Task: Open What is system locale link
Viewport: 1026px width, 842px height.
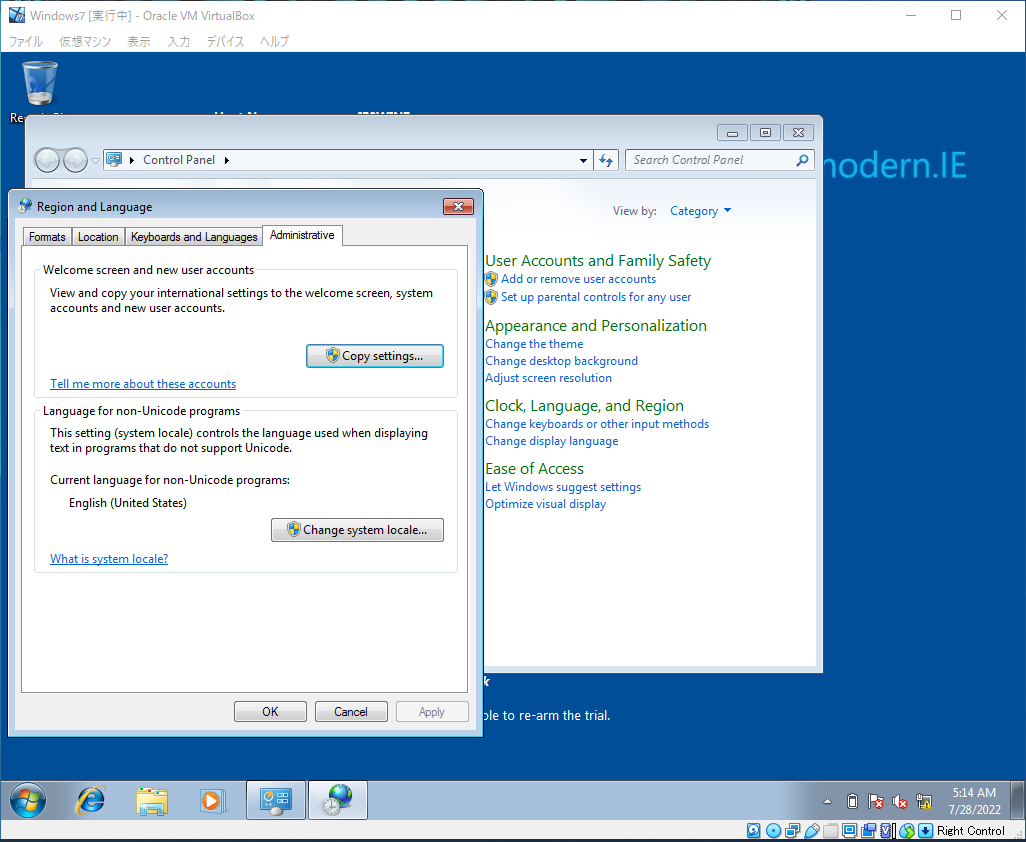Action: tap(109, 559)
